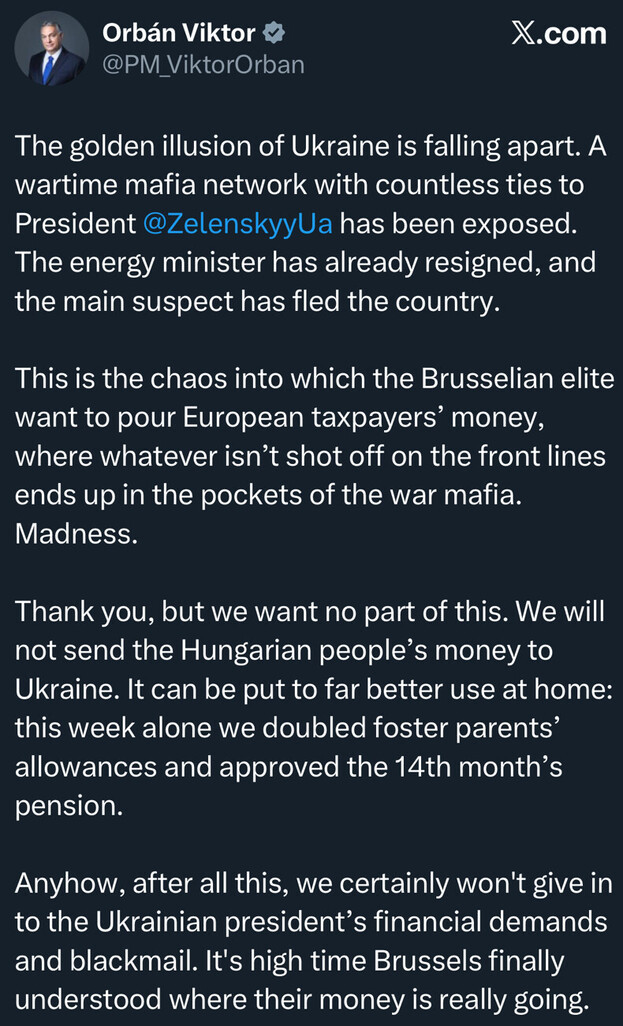Open Orbán Viktor's profile picture
Screen dimensions: 623x1026
(51, 48)
